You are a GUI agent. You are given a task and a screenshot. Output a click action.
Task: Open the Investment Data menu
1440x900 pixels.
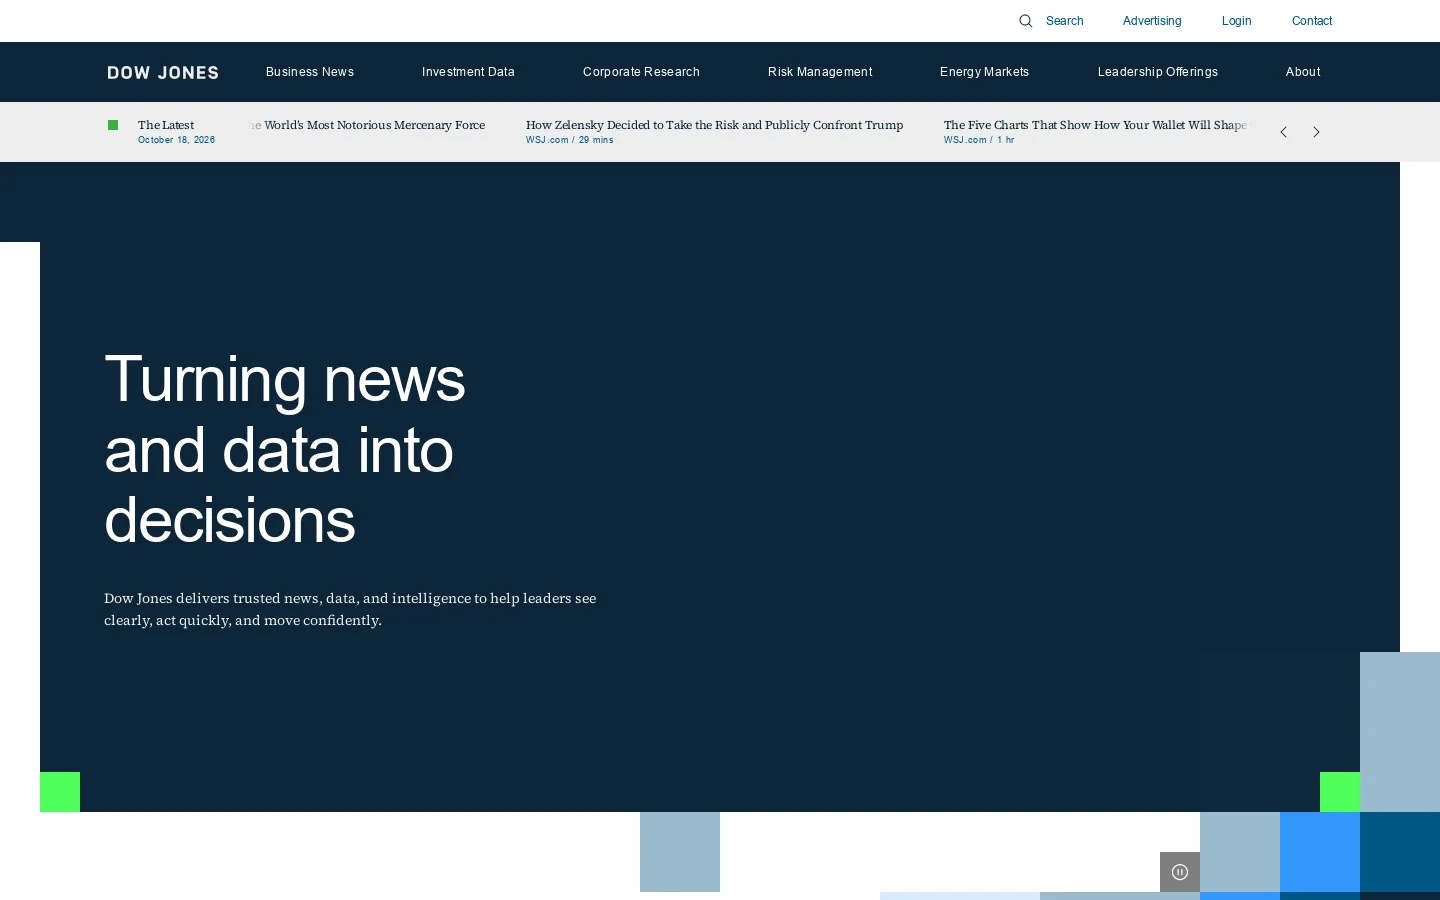[x=468, y=72]
